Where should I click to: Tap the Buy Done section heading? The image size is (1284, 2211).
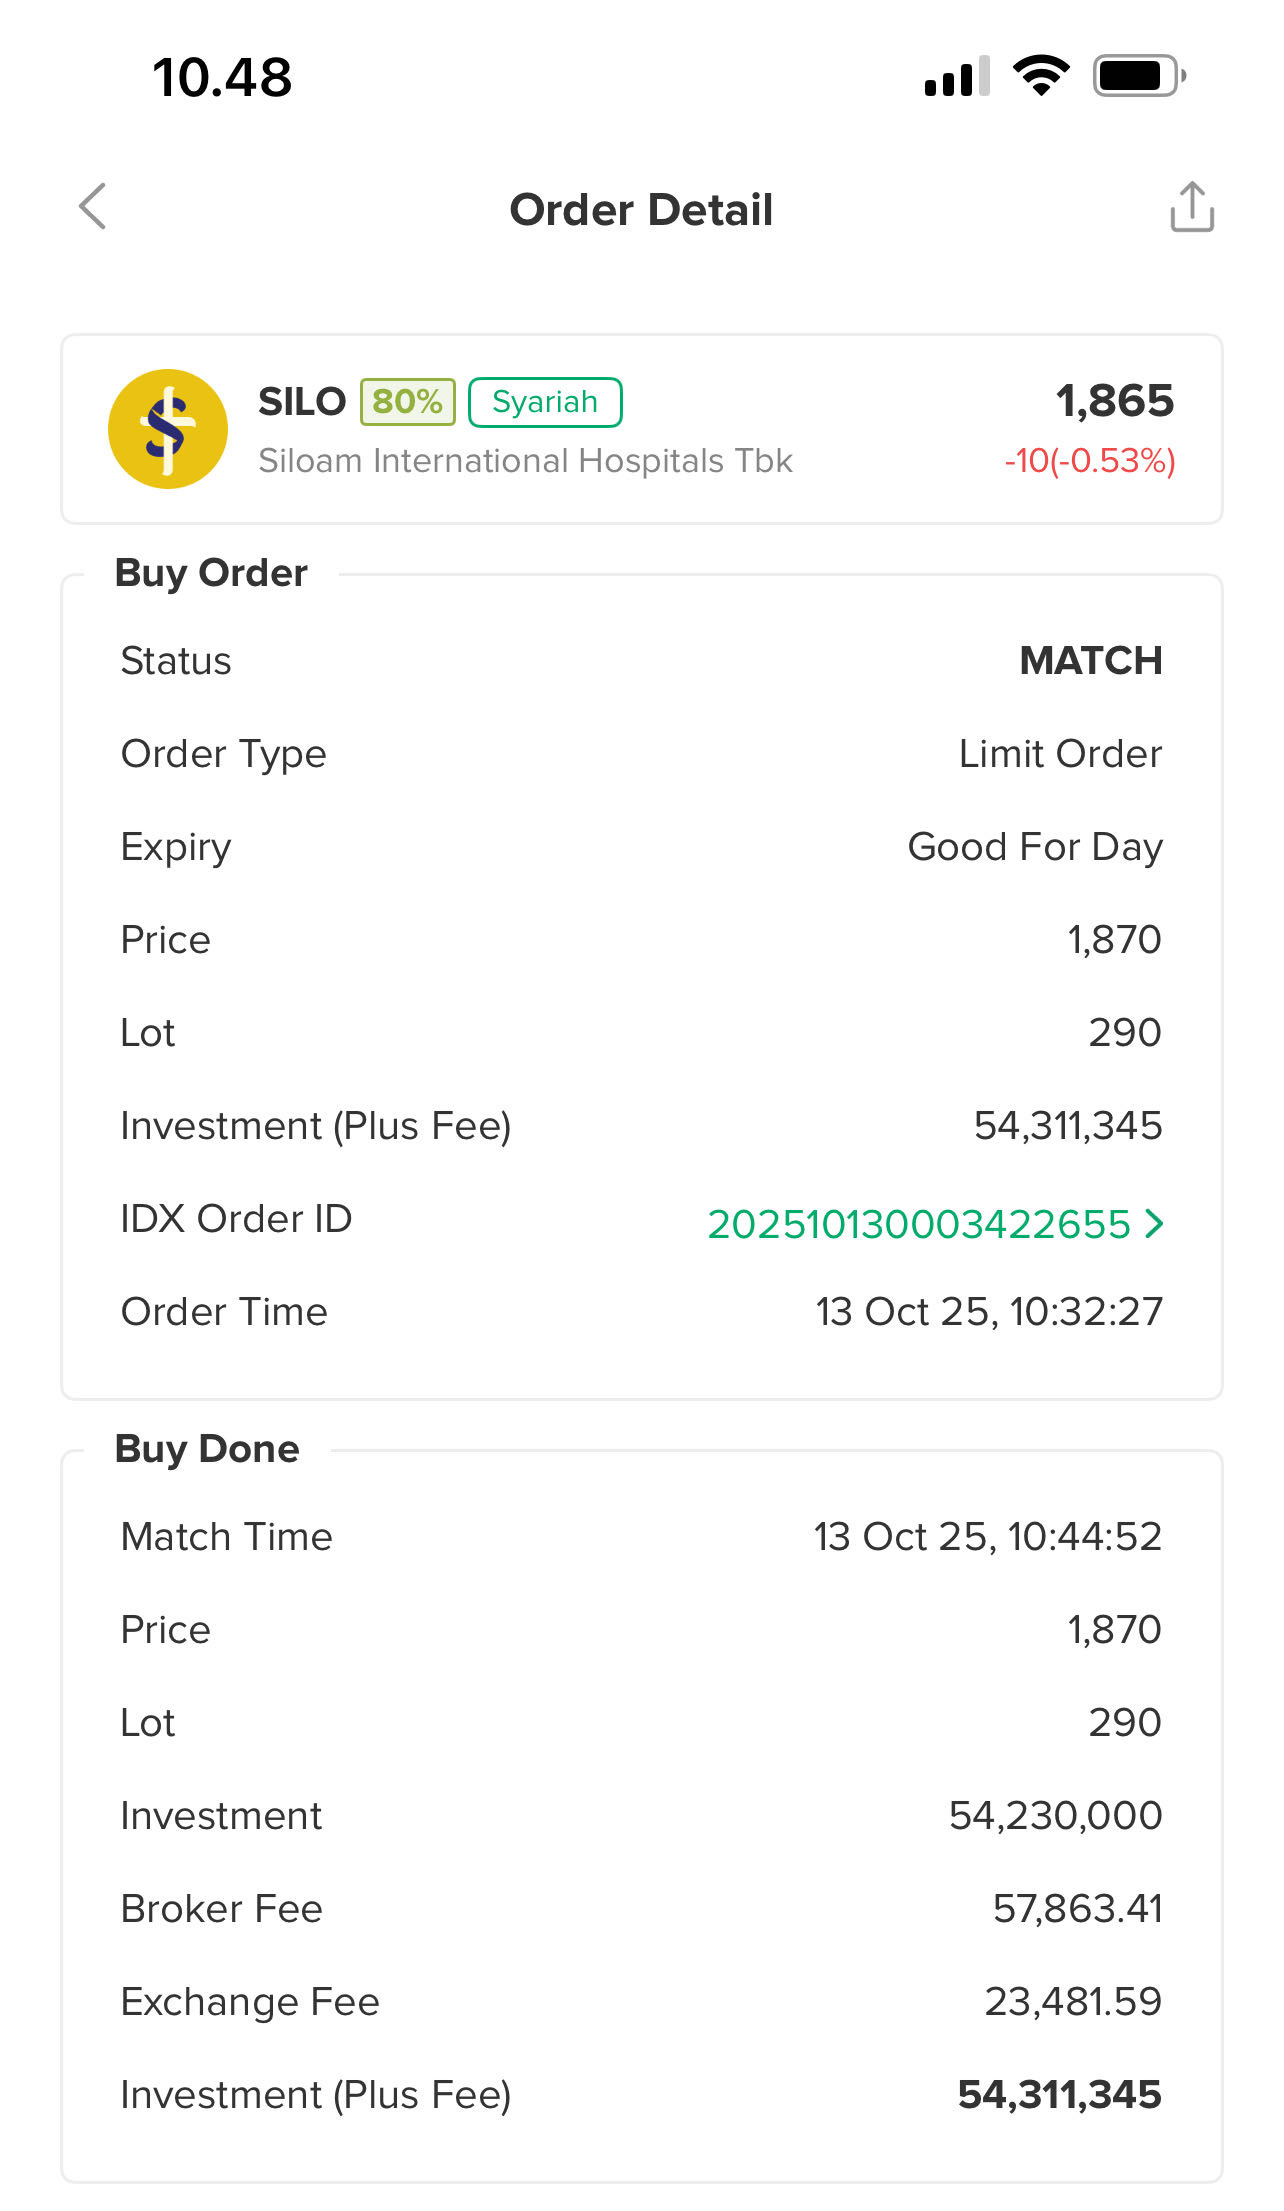click(207, 1449)
